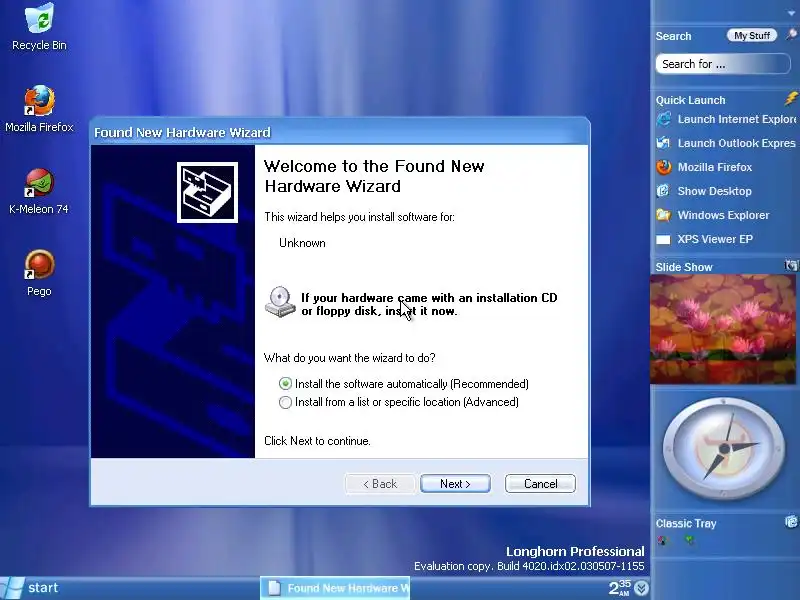This screenshot has height=600, width=800.
Task: Click Mozilla Firefox label in Quick Launch
Action: point(715,167)
